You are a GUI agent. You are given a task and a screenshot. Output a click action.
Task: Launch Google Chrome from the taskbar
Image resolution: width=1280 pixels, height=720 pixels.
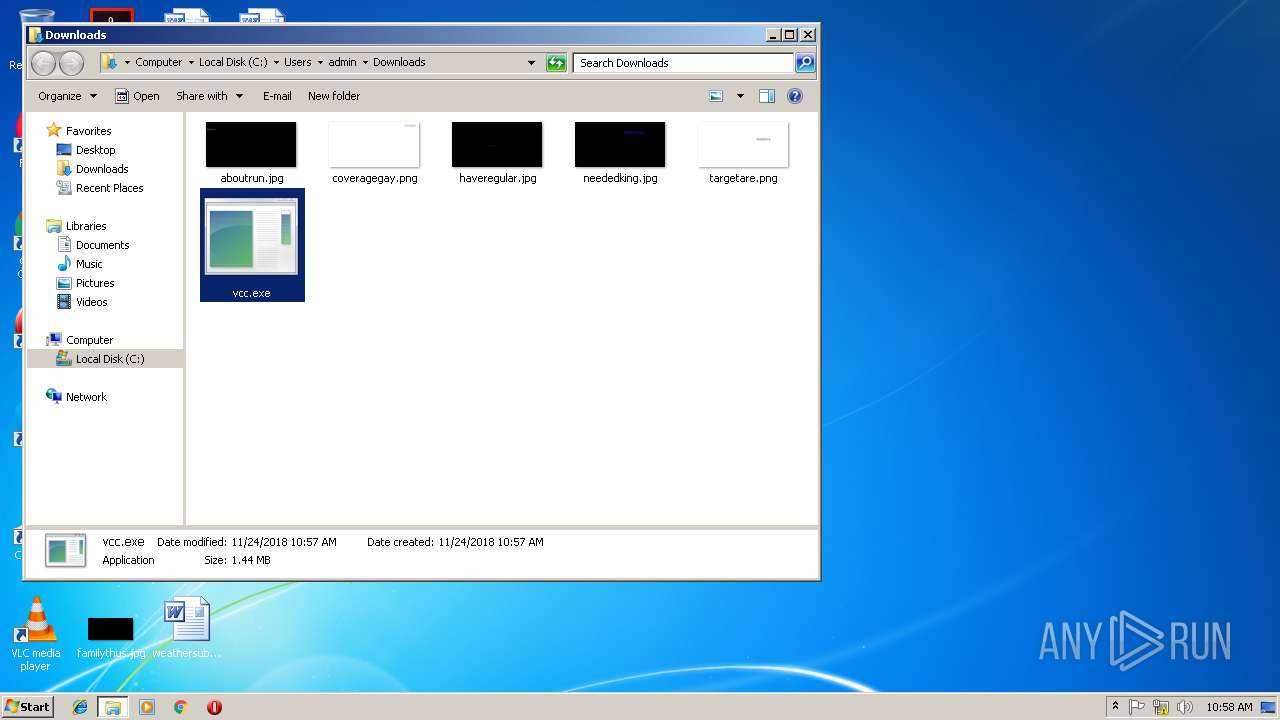click(180, 707)
